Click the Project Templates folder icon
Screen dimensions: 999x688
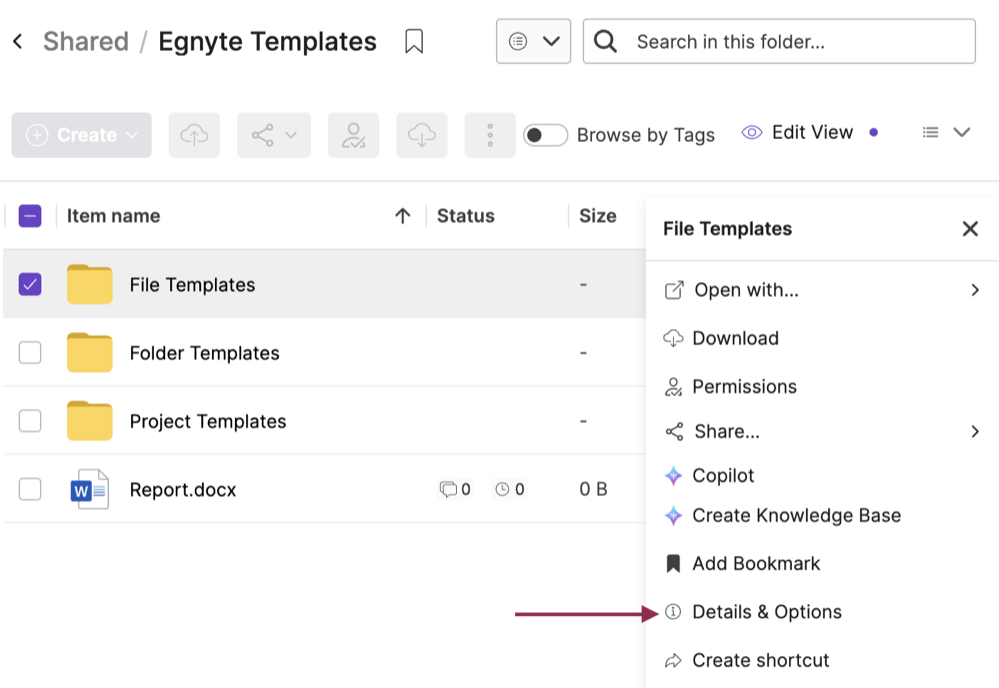[90, 420]
